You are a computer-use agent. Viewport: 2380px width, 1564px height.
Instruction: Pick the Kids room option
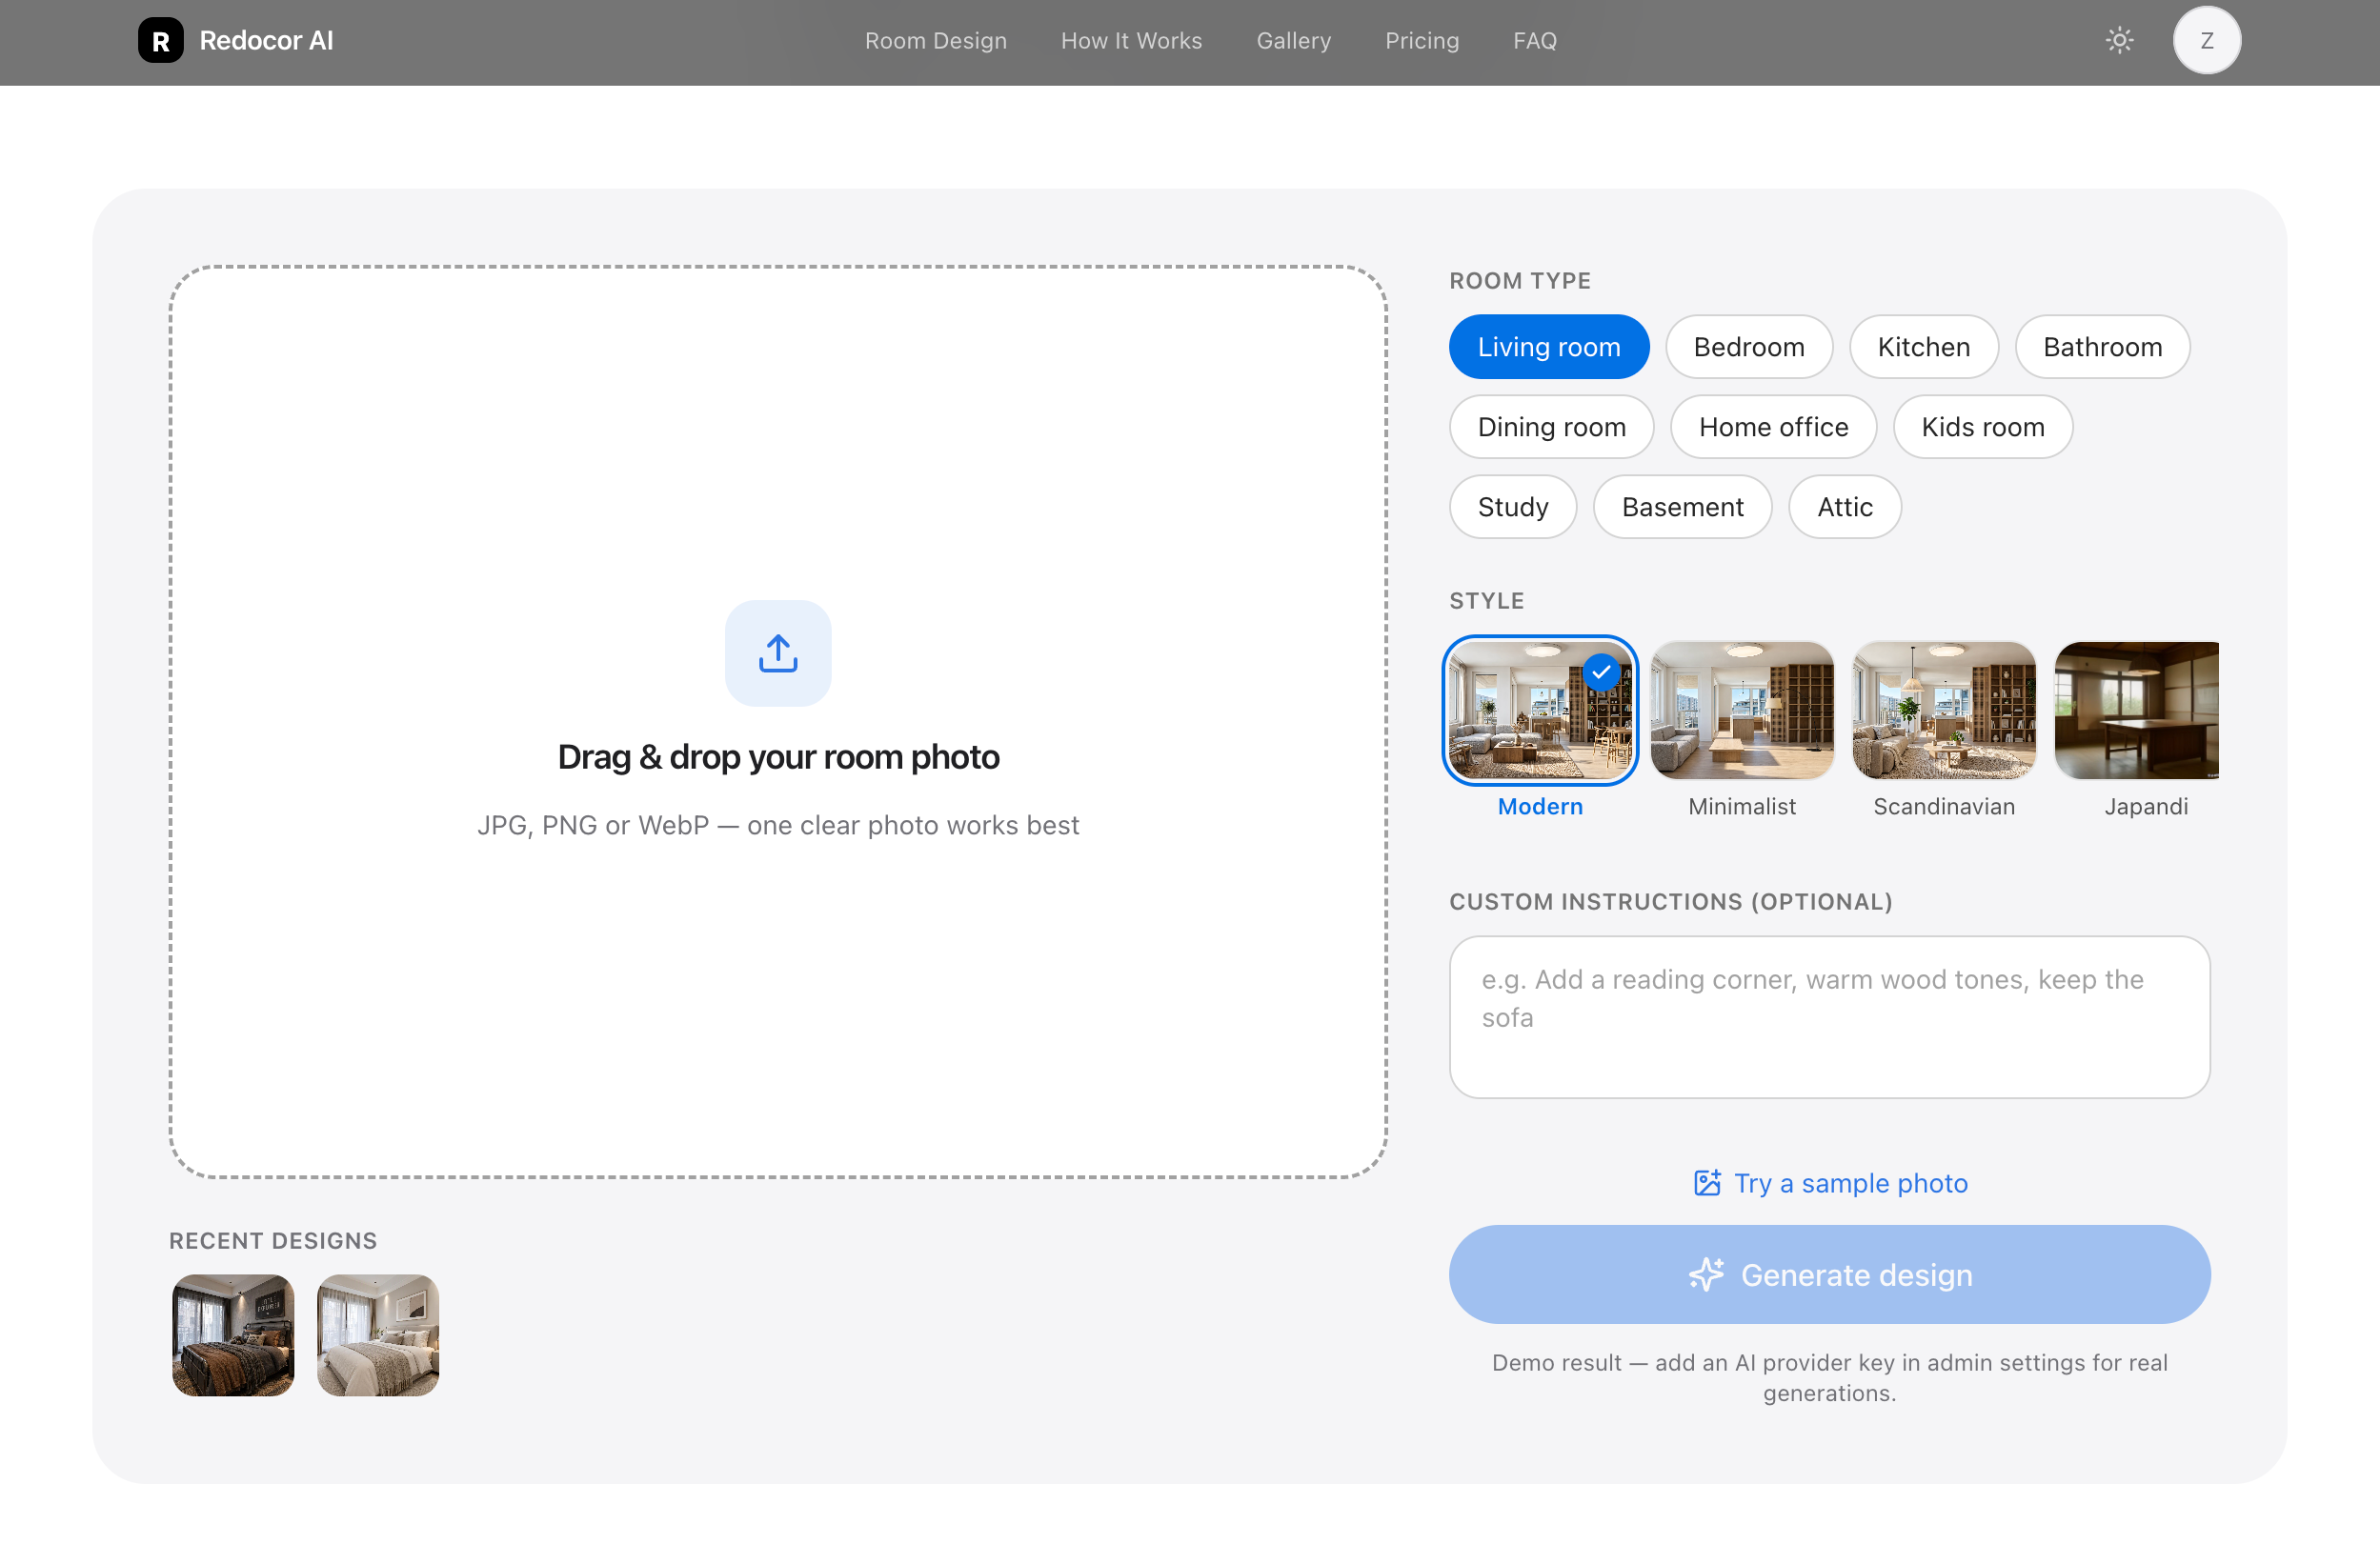coord(1982,427)
